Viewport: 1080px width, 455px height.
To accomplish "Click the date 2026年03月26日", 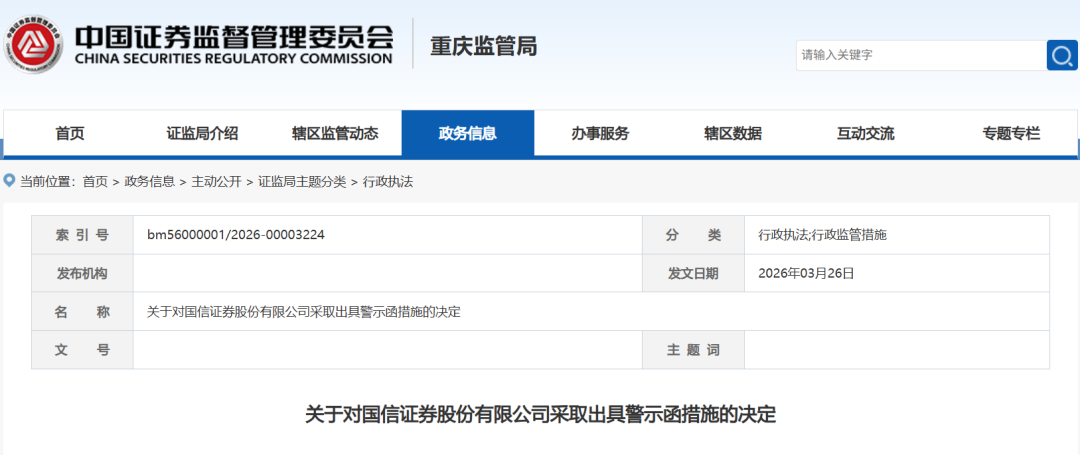I will point(806,273).
